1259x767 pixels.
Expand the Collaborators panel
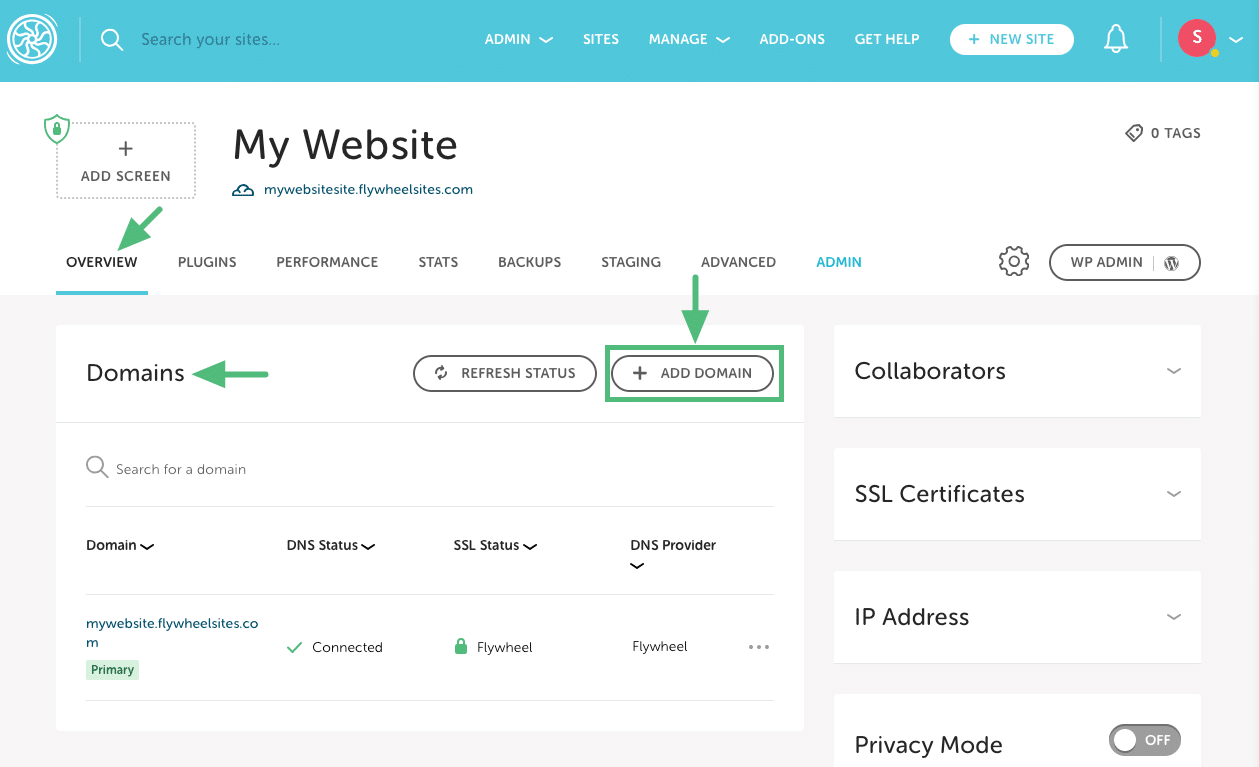1173,371
